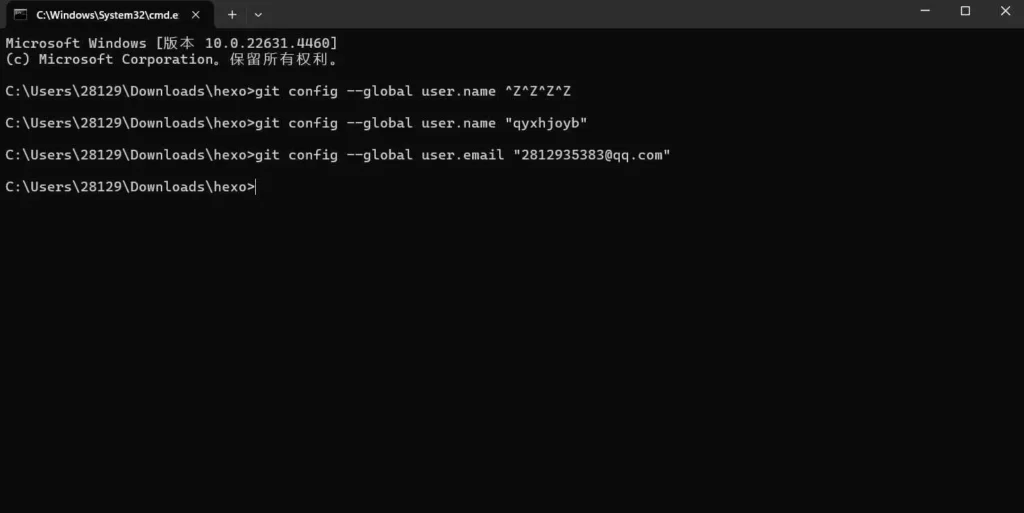Select the C:\Windows\System32\cmd.e tab
The height and width of the screenshot is (513, 1024).
(x=105, y=14)
